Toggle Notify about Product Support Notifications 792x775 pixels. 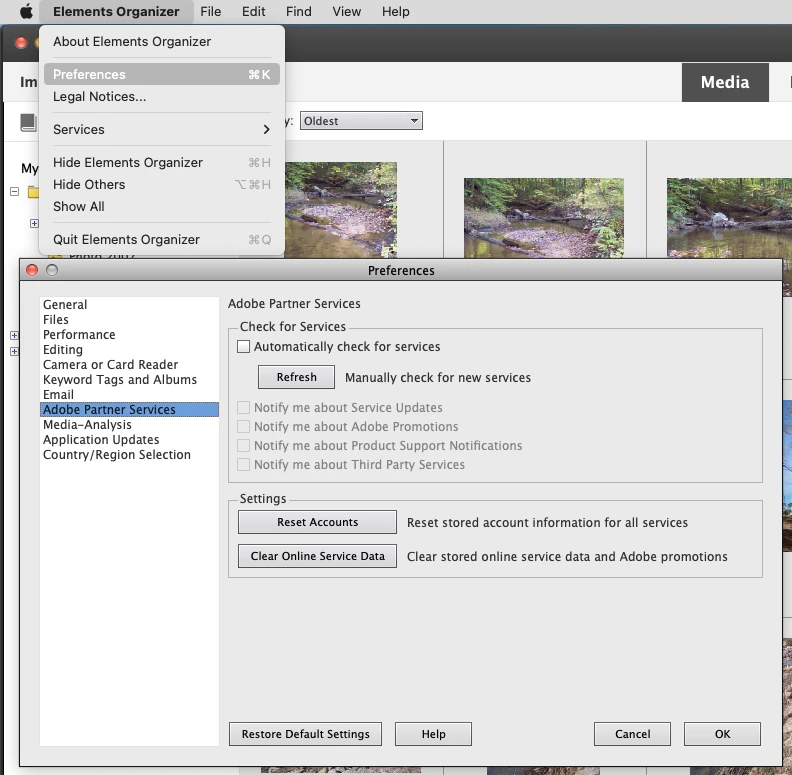click(243, 446)
